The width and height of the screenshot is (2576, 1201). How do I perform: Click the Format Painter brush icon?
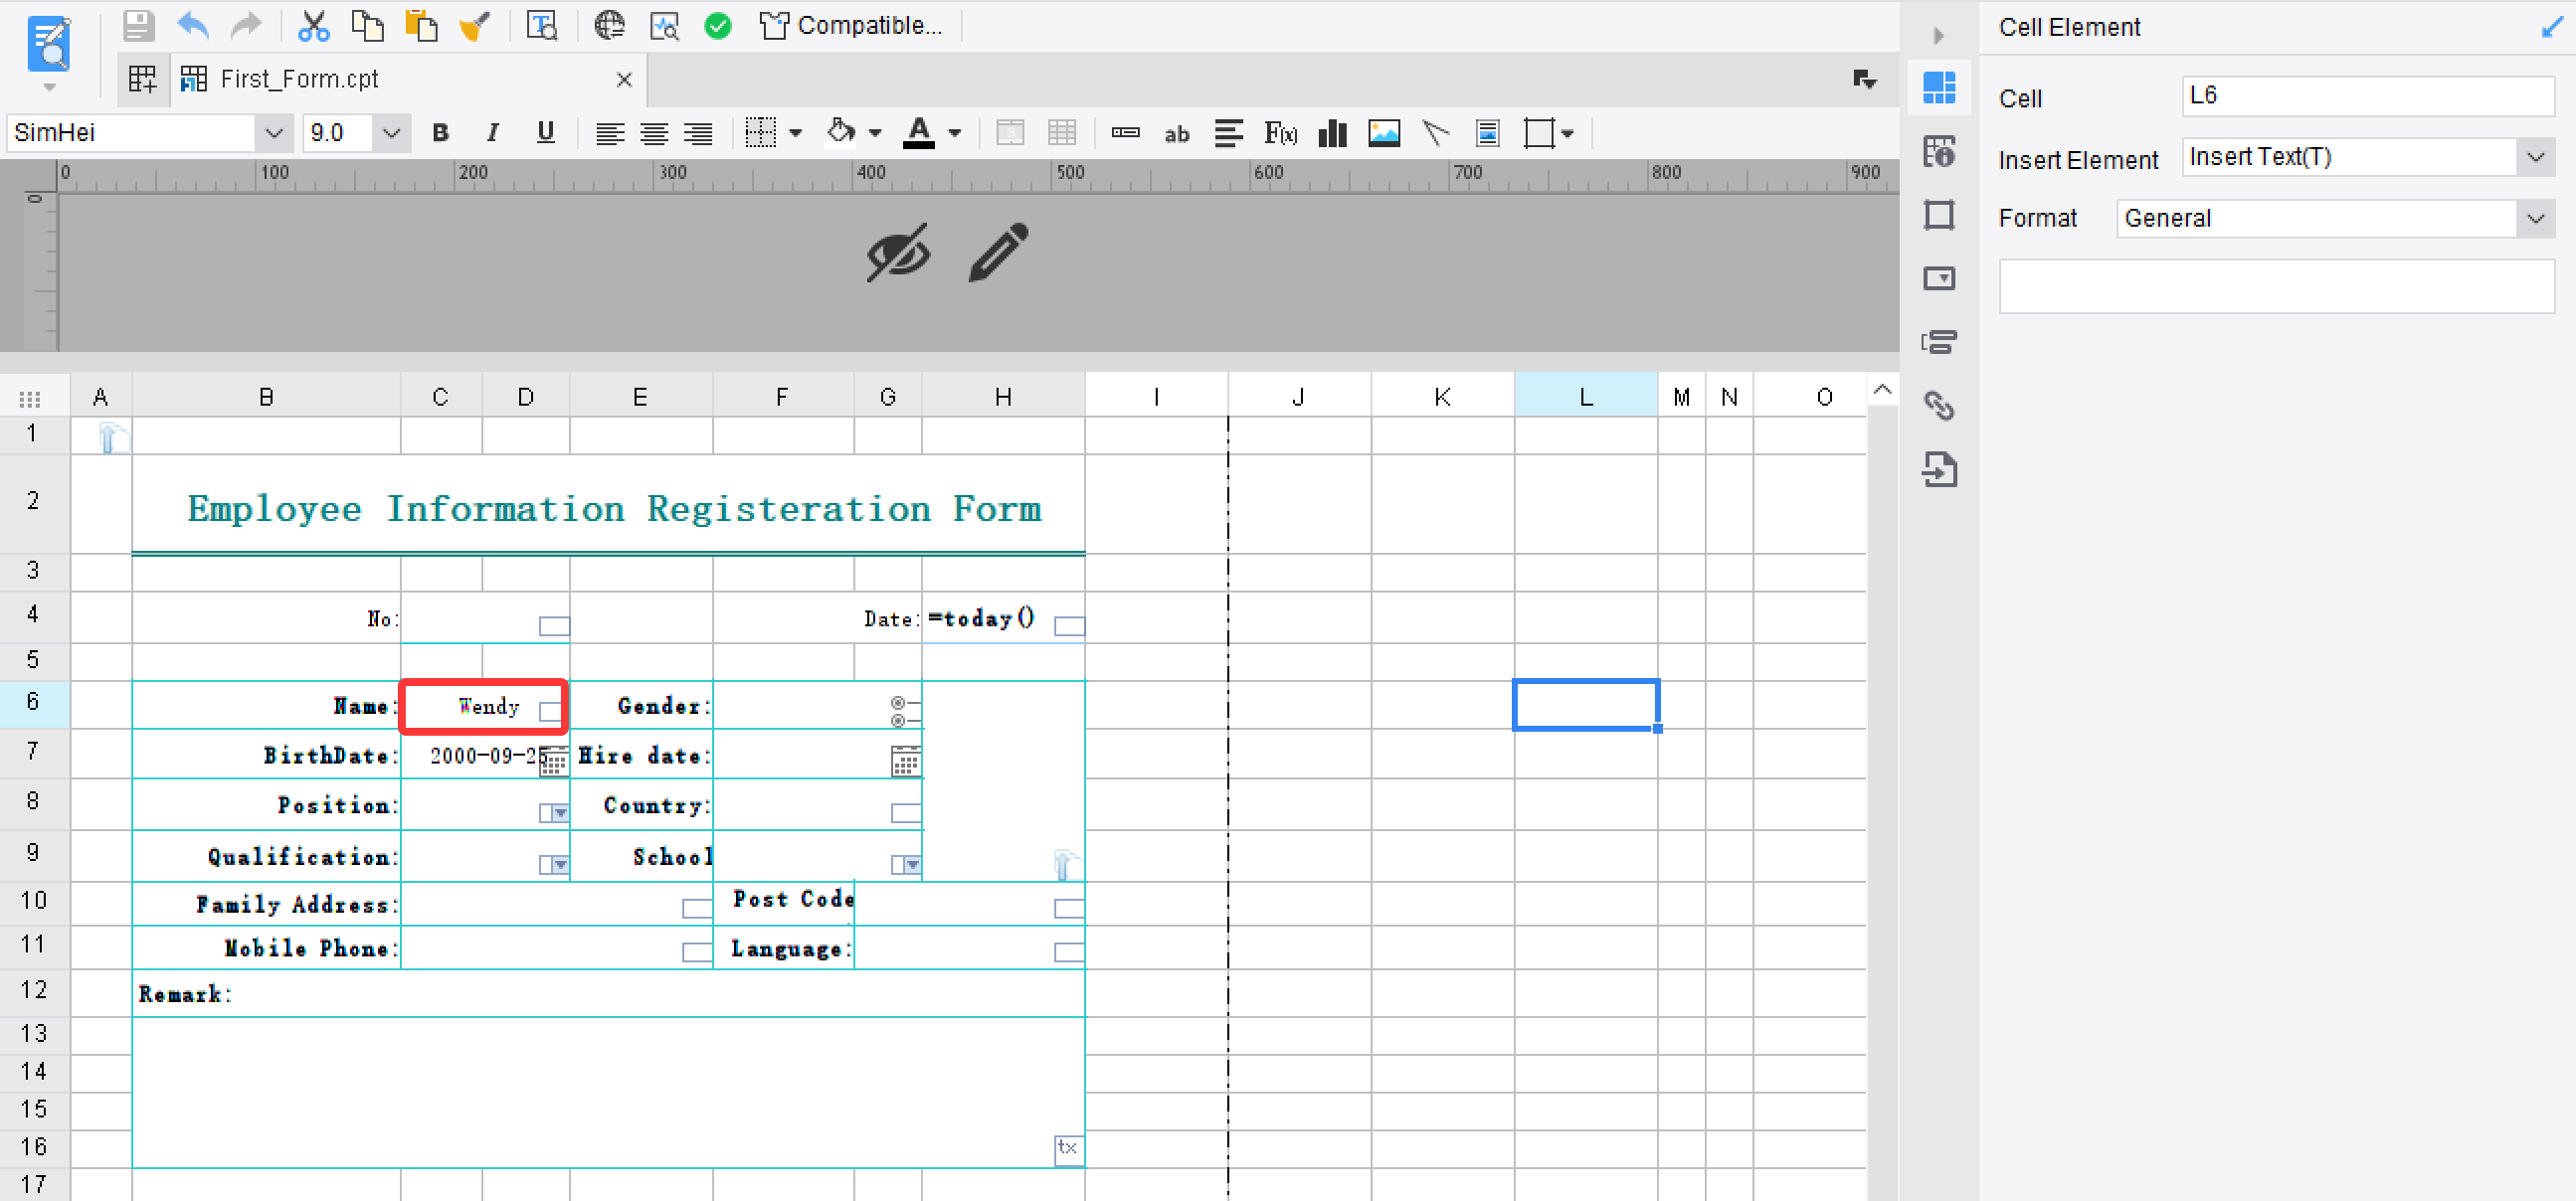(x=474, y=26)
